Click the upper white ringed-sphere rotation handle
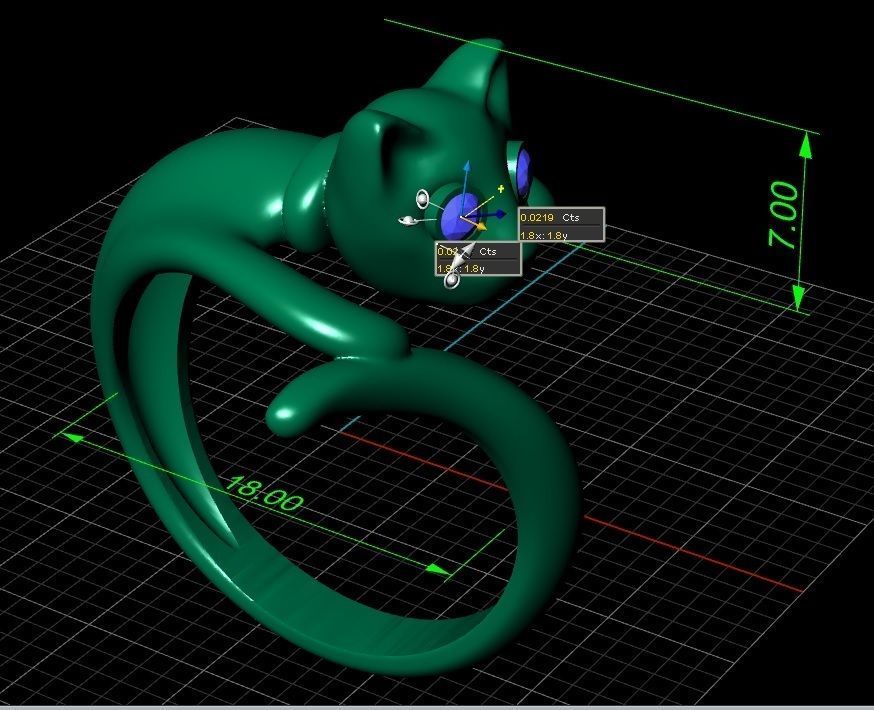The height and width of the screenshot is (710, 874). click(422, 198)
